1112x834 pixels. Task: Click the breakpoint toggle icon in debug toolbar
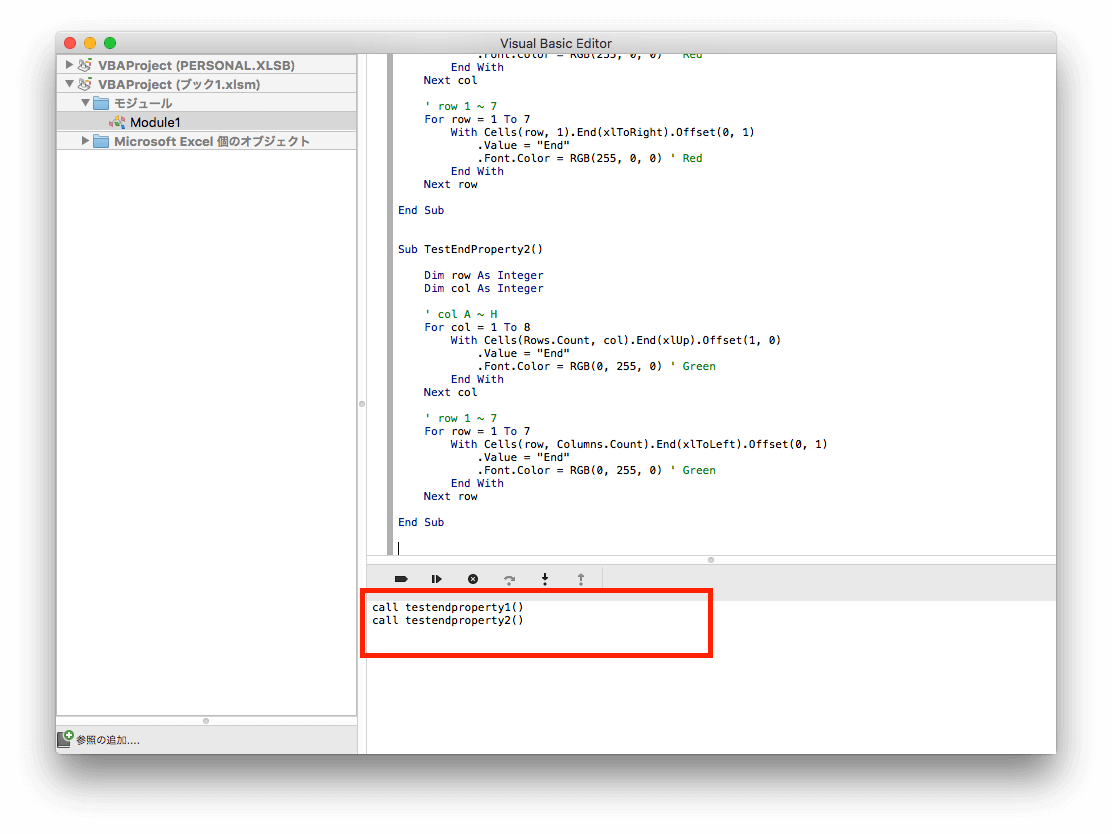pyautogui.click(x=401, y=579)
